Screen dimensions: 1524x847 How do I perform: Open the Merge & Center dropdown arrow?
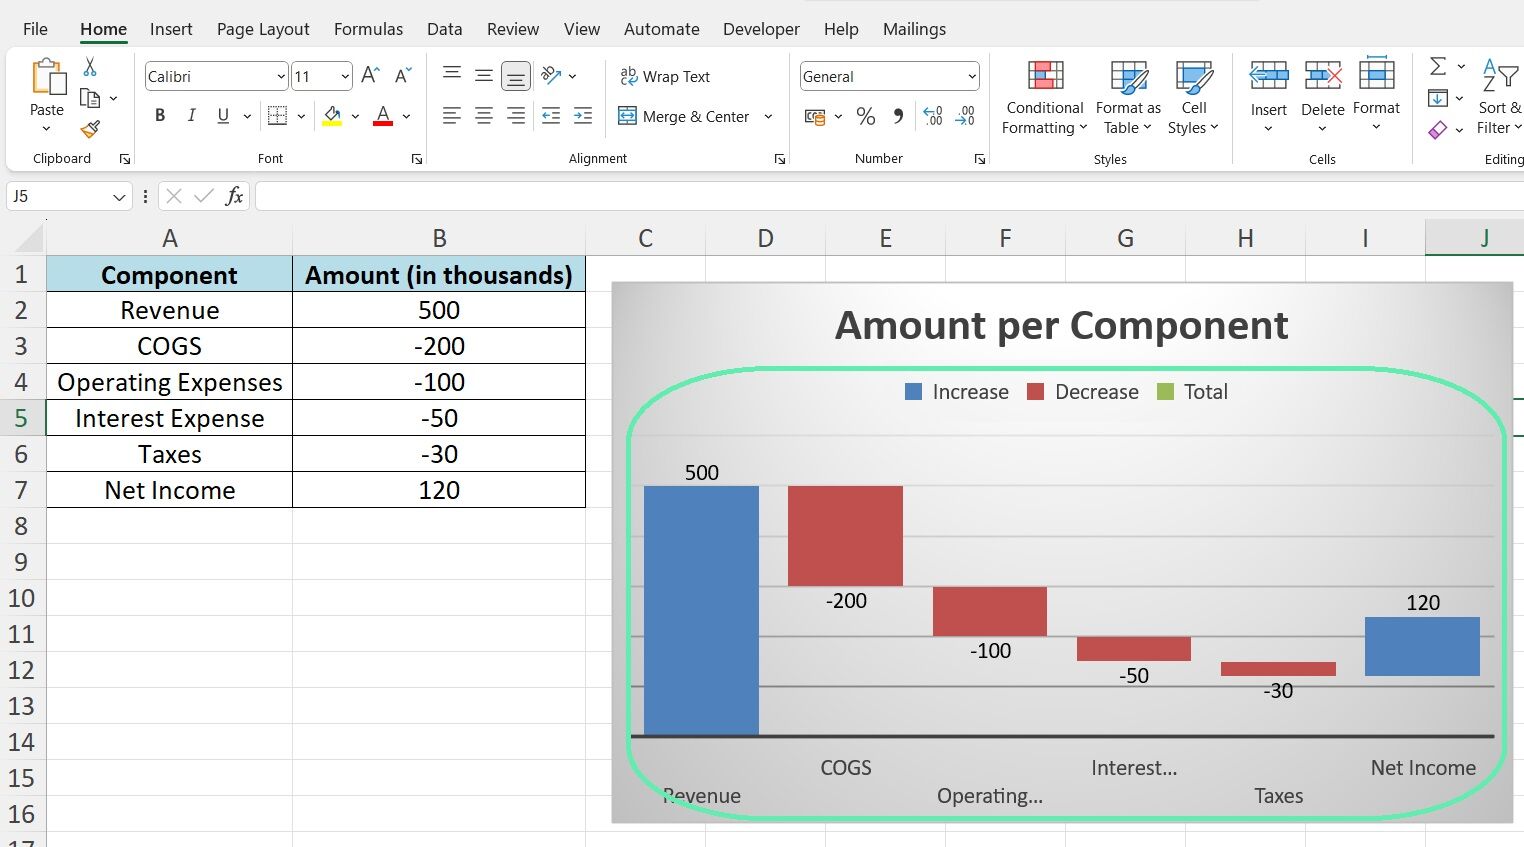point(768,116)
